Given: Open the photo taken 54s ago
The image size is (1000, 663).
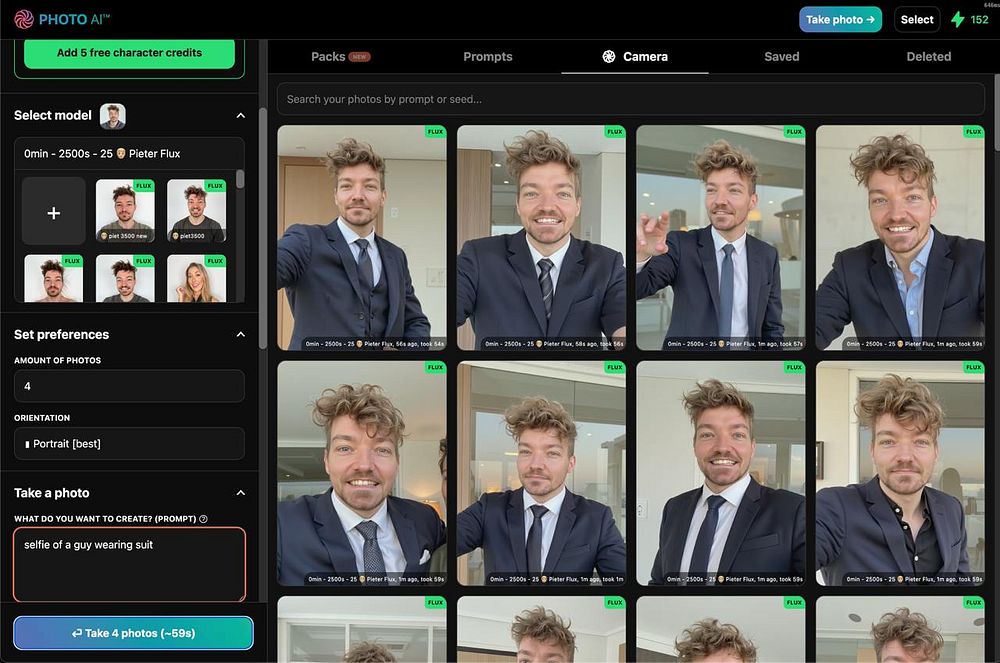Looking at the screenshot, I should [362, 238].
